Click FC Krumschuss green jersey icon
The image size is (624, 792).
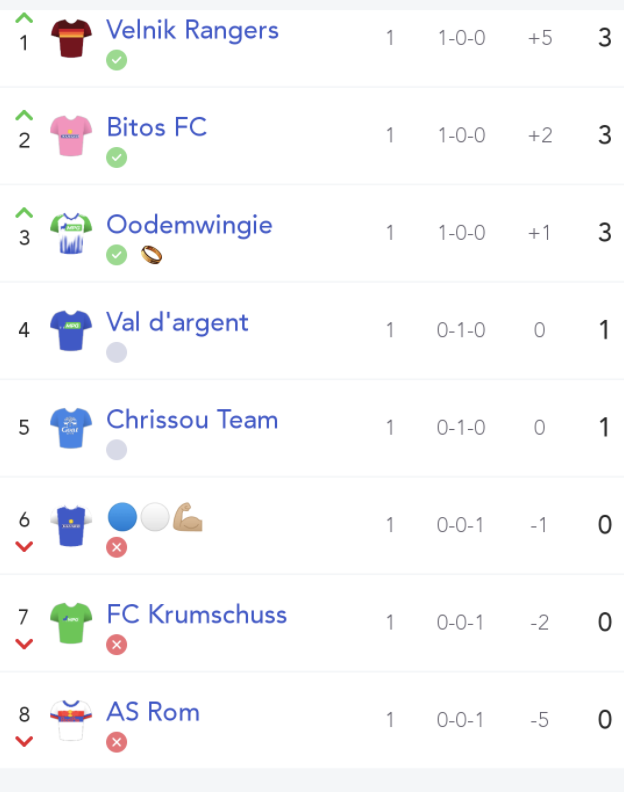point(71,623)
